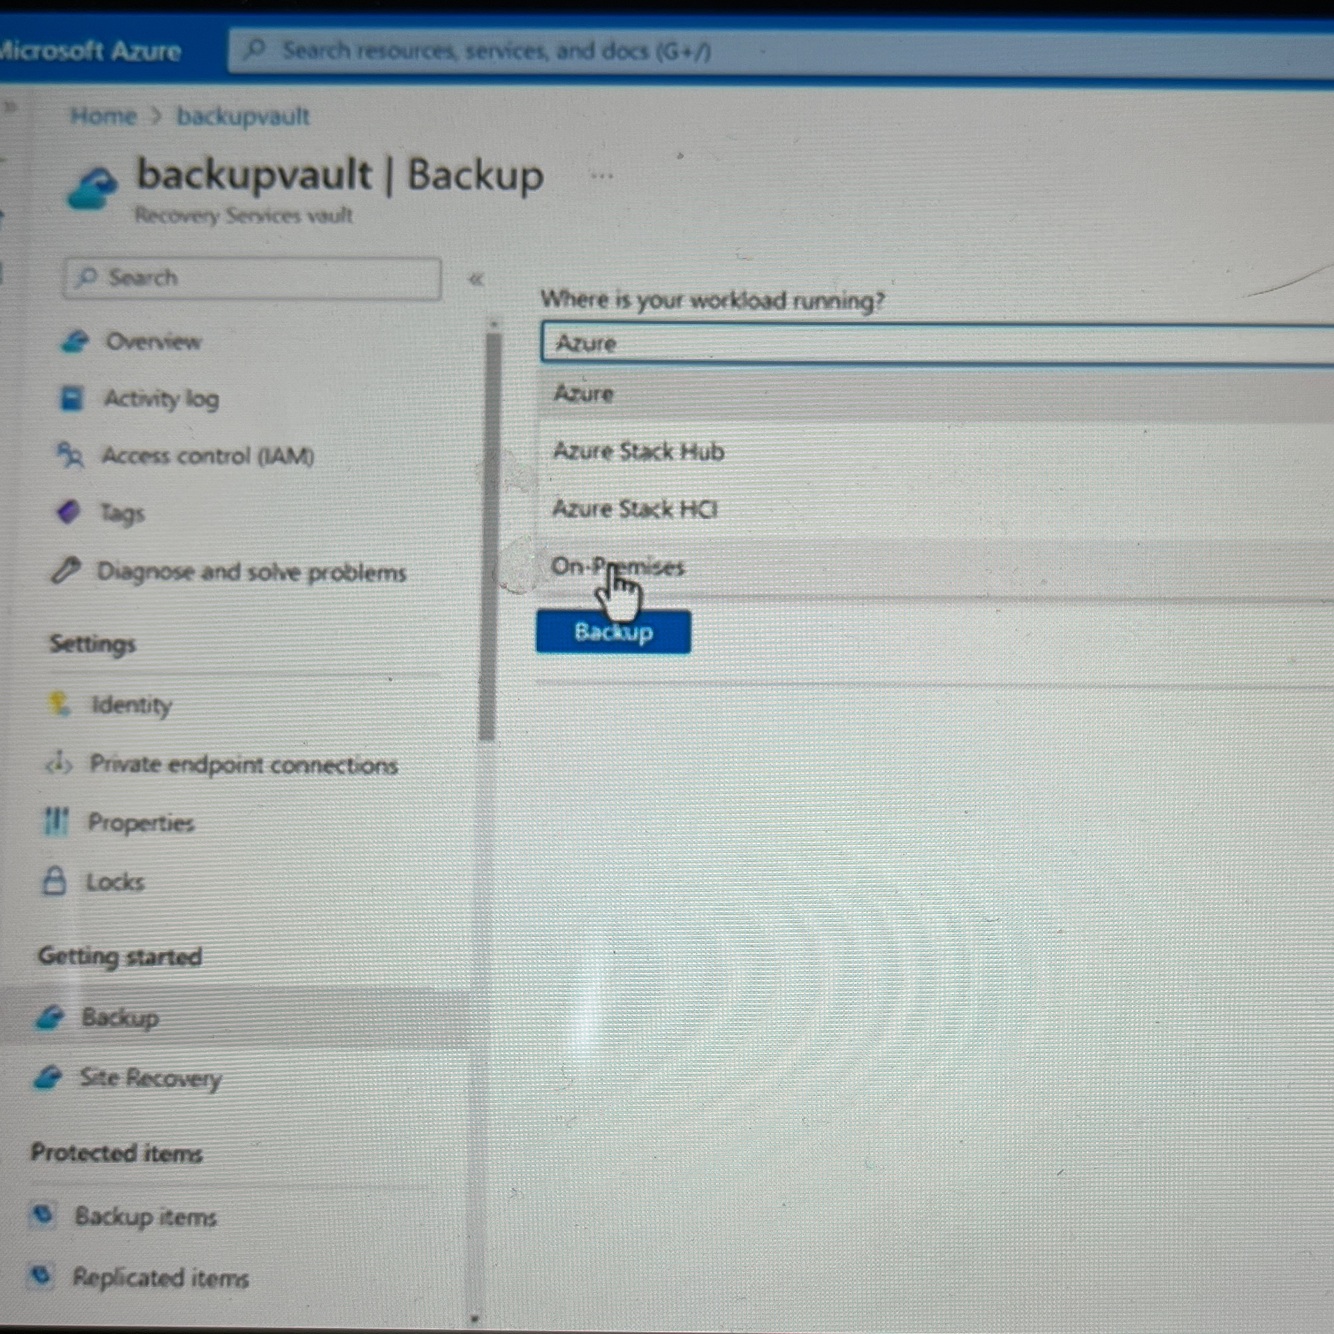Viewport: 1334px width, 1334px height.
Task: Focus the sidebar Search input field
Action: click(x=252, y=277)
